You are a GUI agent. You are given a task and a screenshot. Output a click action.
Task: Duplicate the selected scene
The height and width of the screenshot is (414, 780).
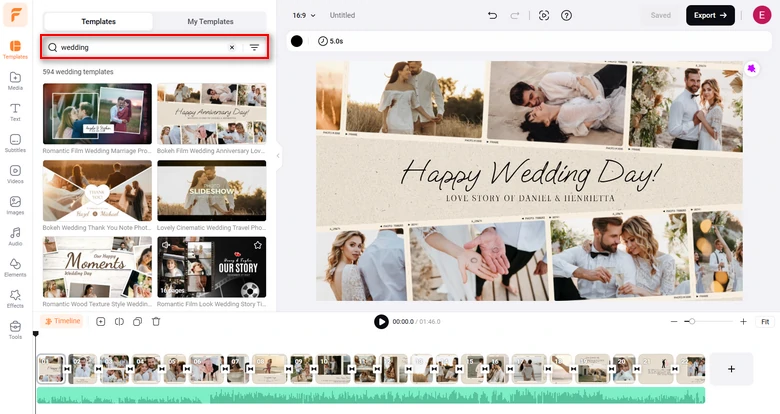click(x=137, y=321)
